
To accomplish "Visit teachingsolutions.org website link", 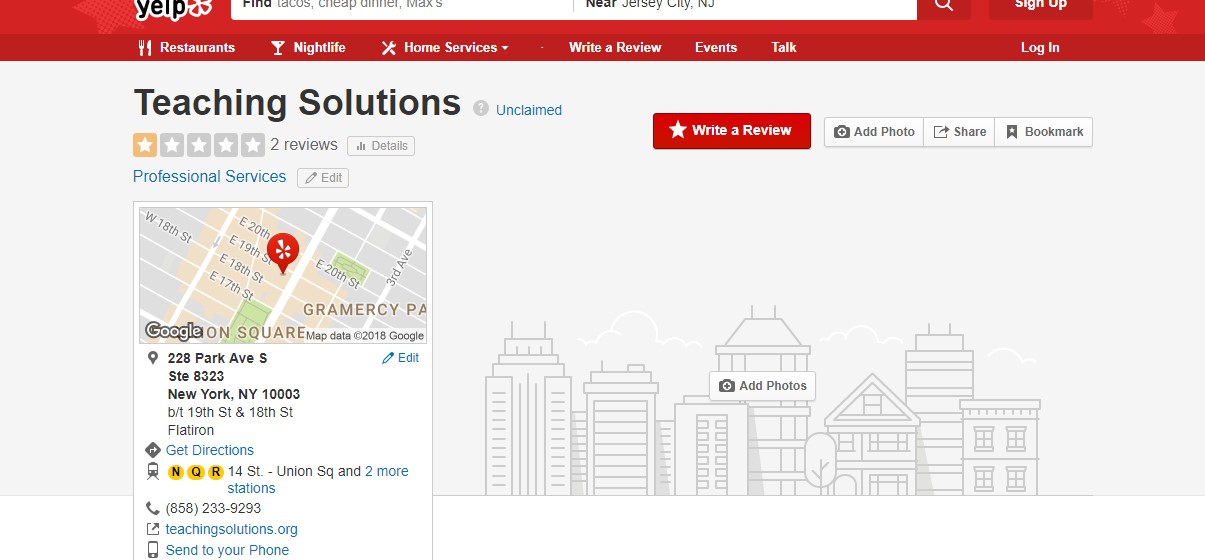I will pyautogui.click(x=232, y=529).
